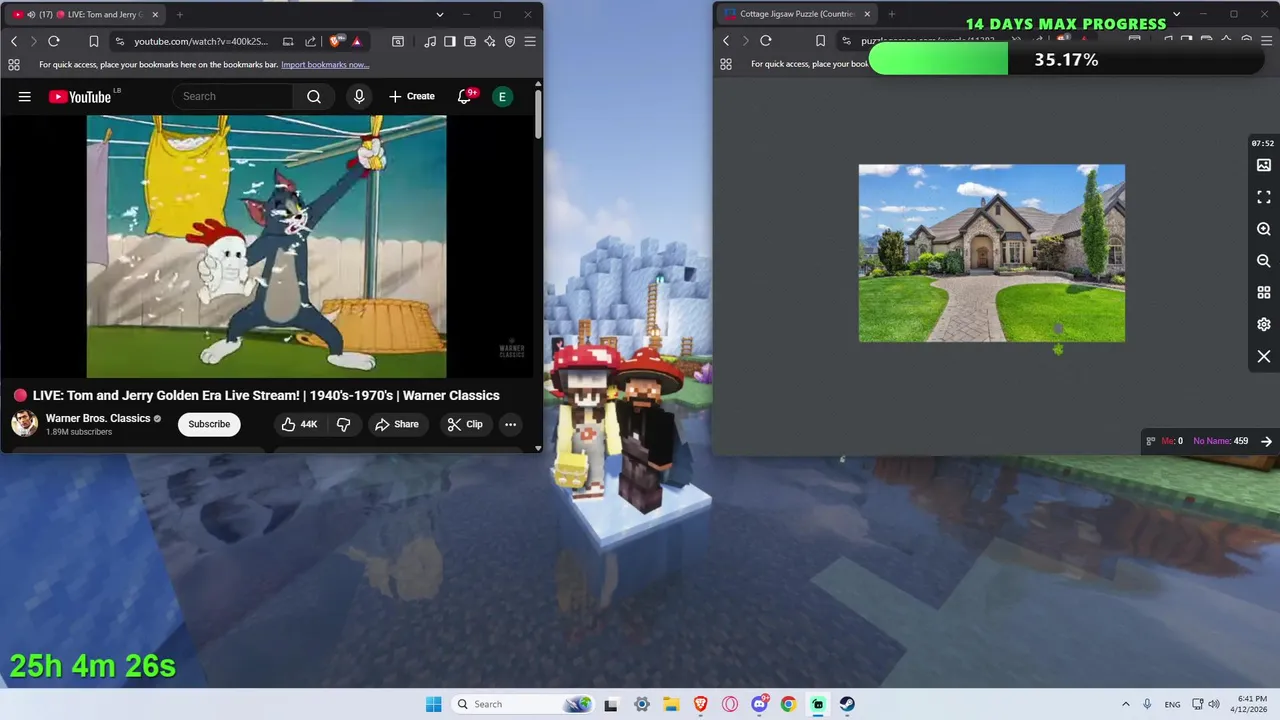Image resolution: width=1280 pixels, height=720 pixels.
Task: Open Brave Wallet in YouTube window
Action: (470, 41)
